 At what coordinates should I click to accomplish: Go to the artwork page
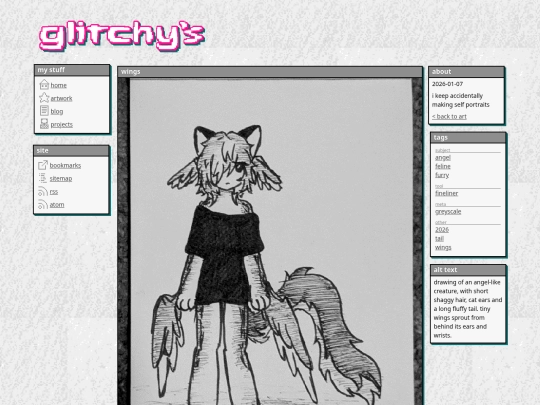(x=61, y=98)
